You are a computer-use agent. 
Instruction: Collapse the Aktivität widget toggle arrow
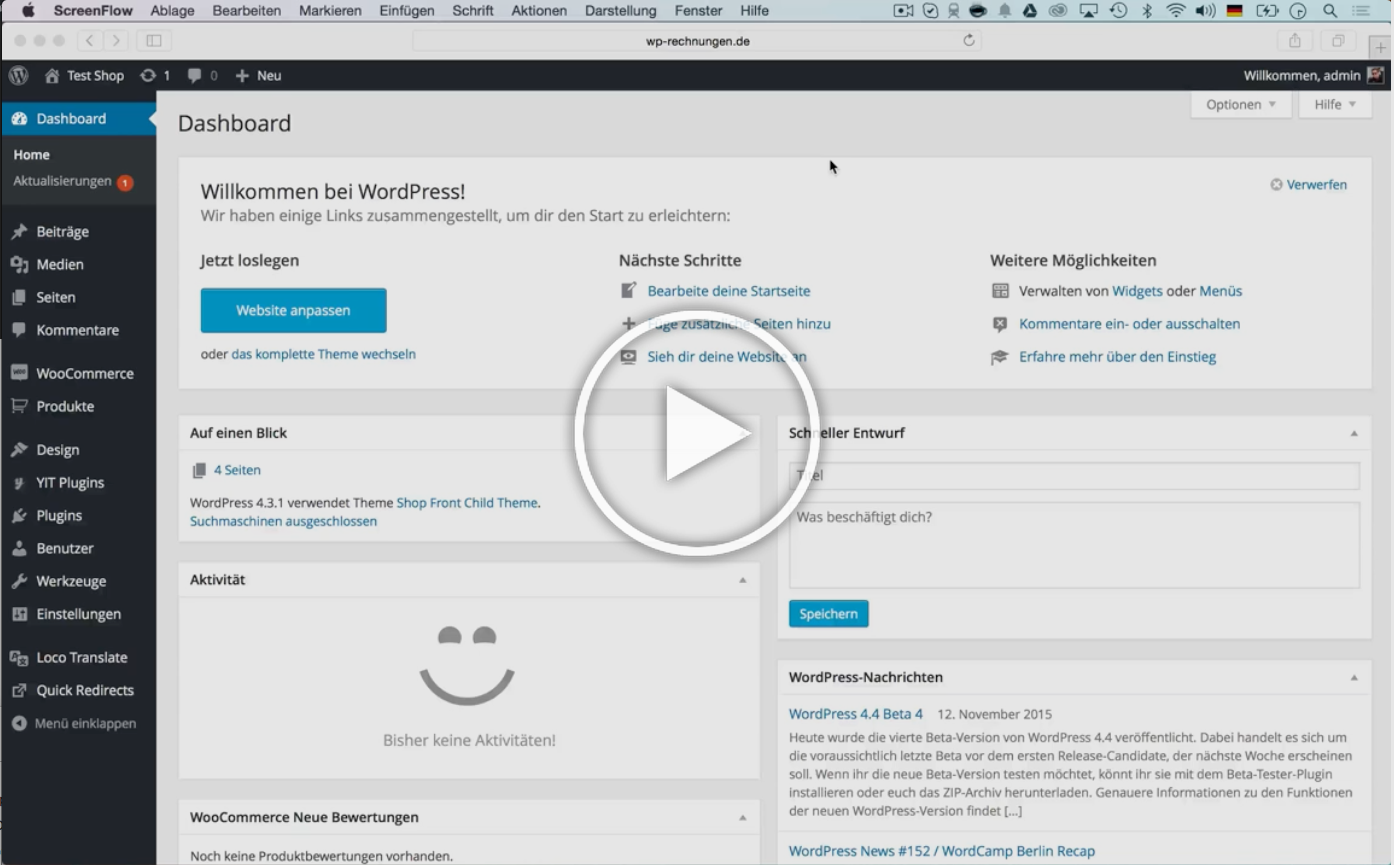[742, 580]
